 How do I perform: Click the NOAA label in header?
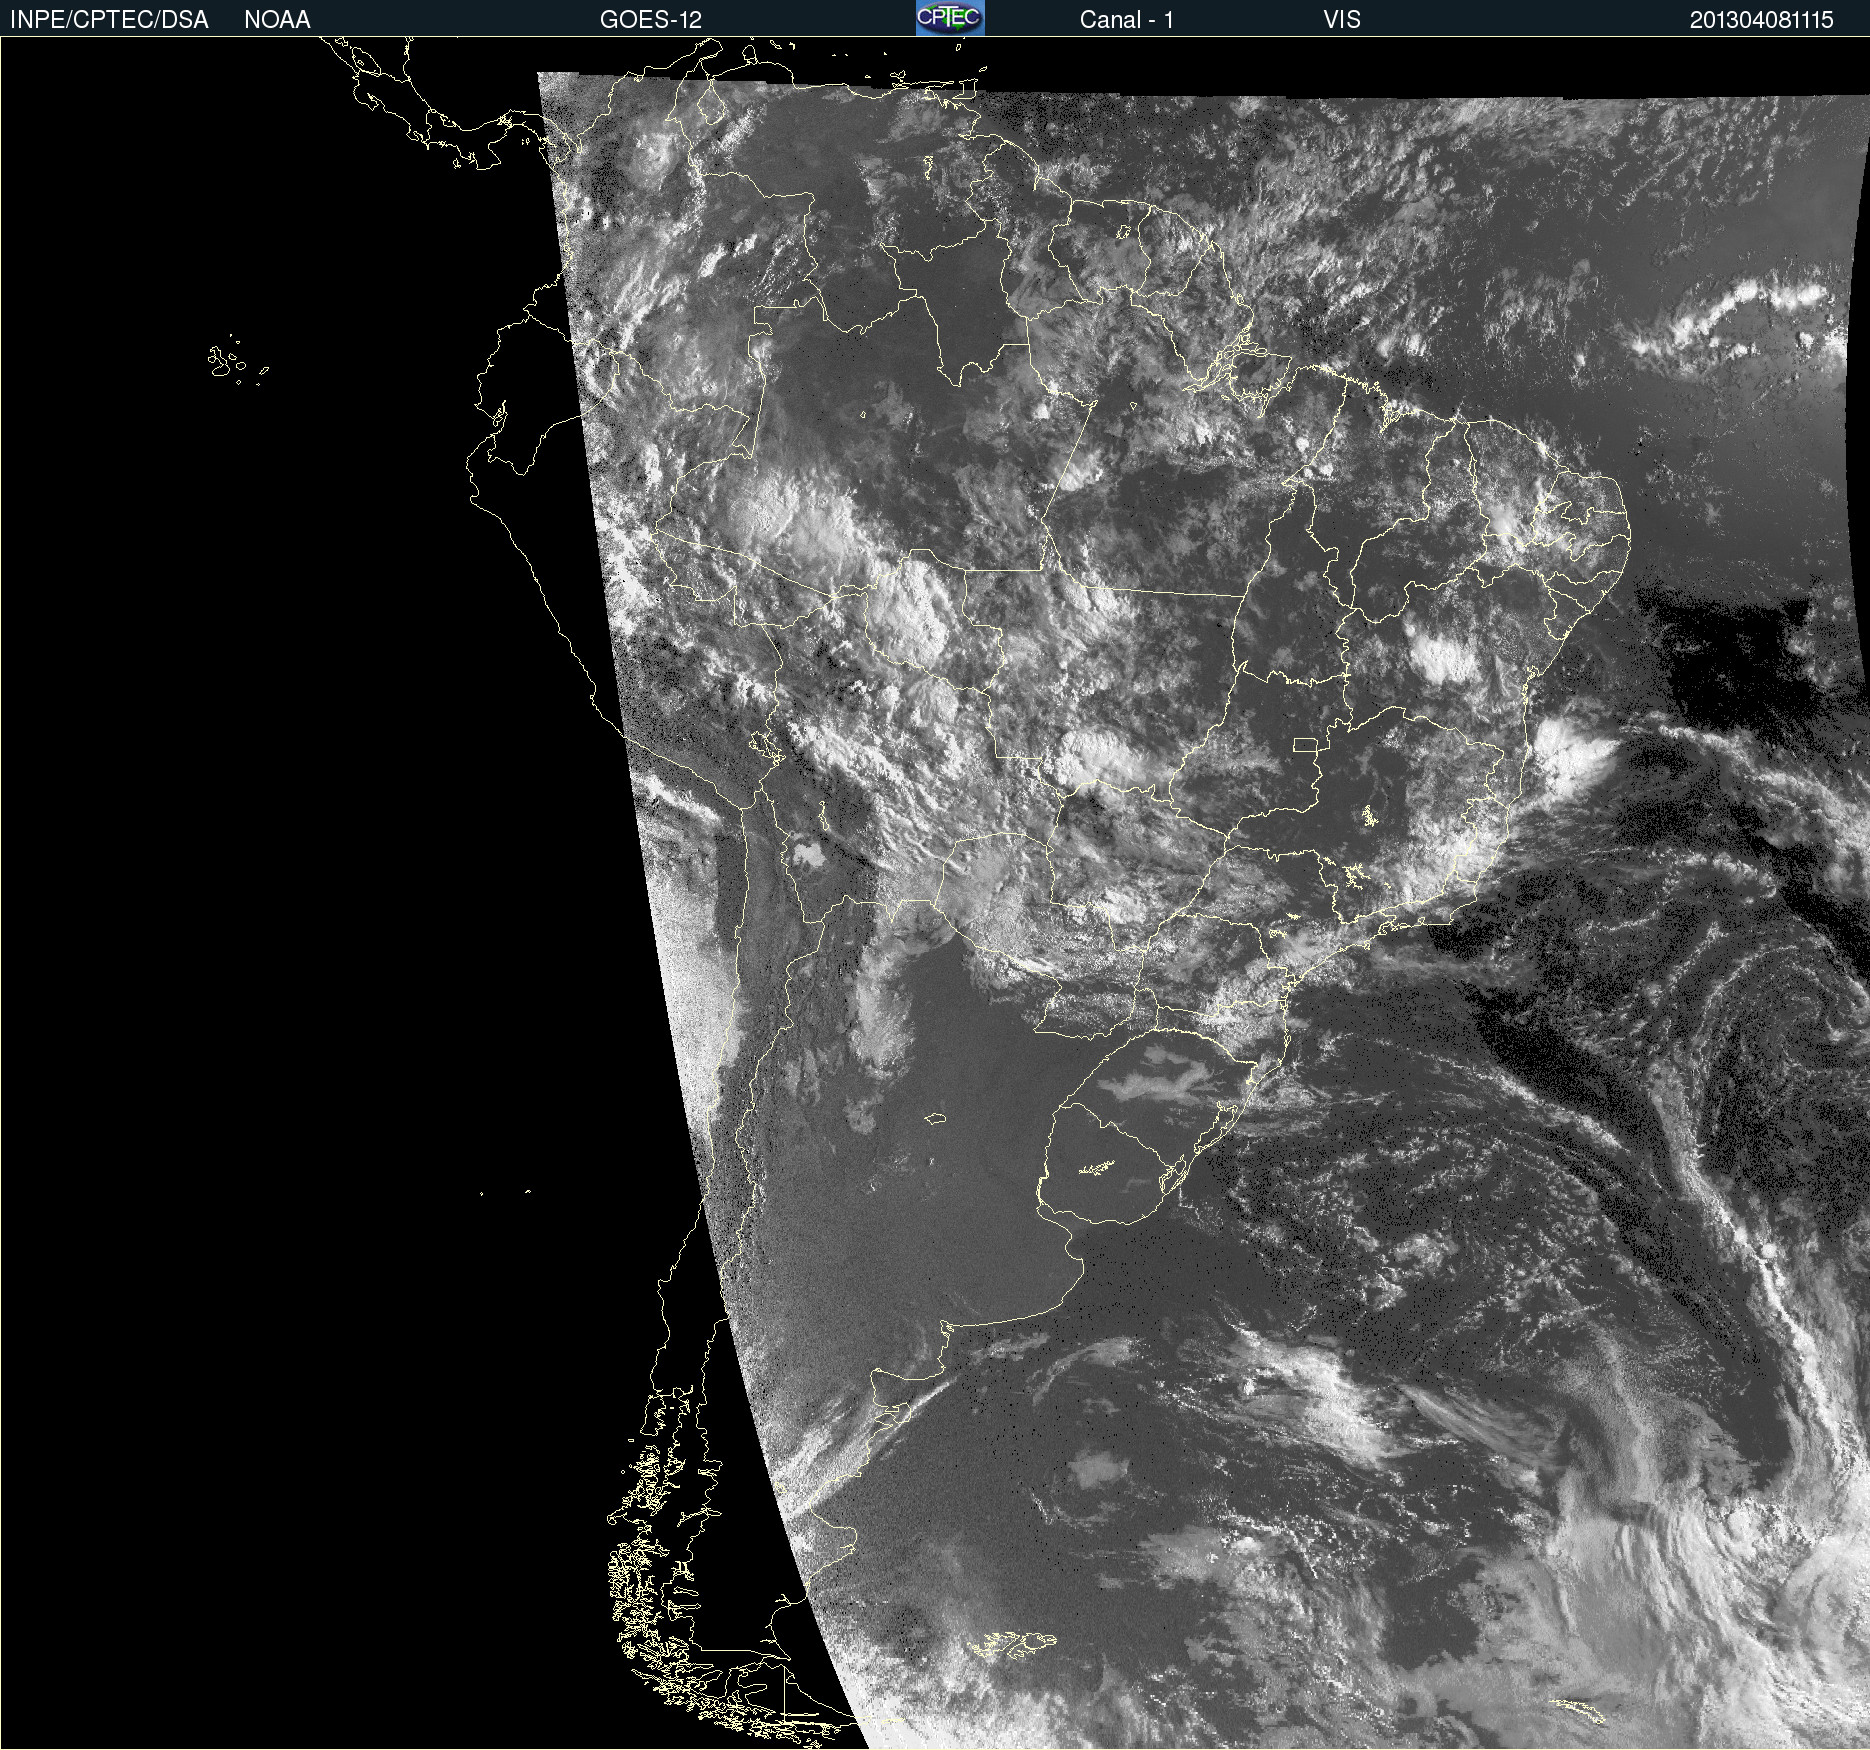tap(277, 20)
